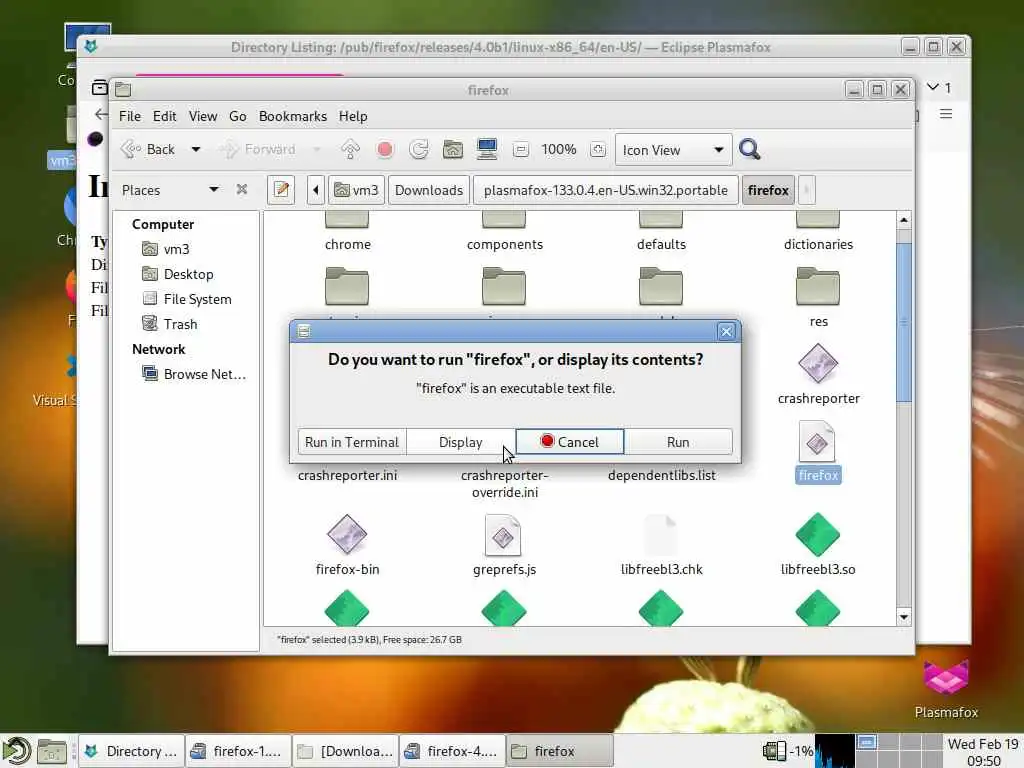The width and height of the screenshot is (1024, 768).
Task: Select the firefox script file icon
Action: (817, 442)
